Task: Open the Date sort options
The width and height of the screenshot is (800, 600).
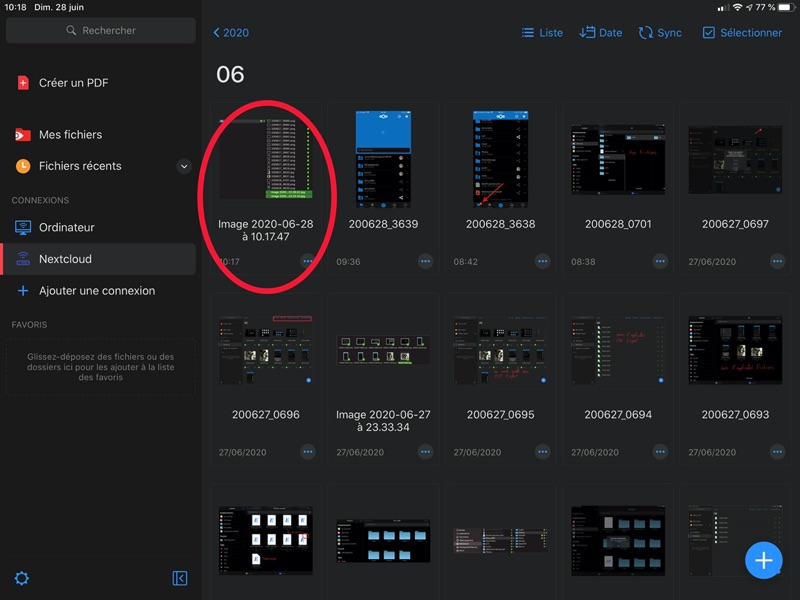Action: point(601,33)
